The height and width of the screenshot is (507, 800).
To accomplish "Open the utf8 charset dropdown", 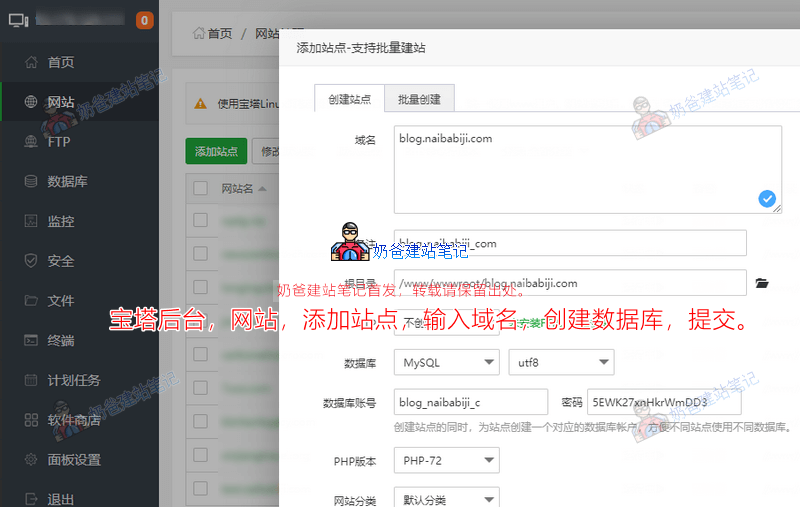I will tap(561, 362).
